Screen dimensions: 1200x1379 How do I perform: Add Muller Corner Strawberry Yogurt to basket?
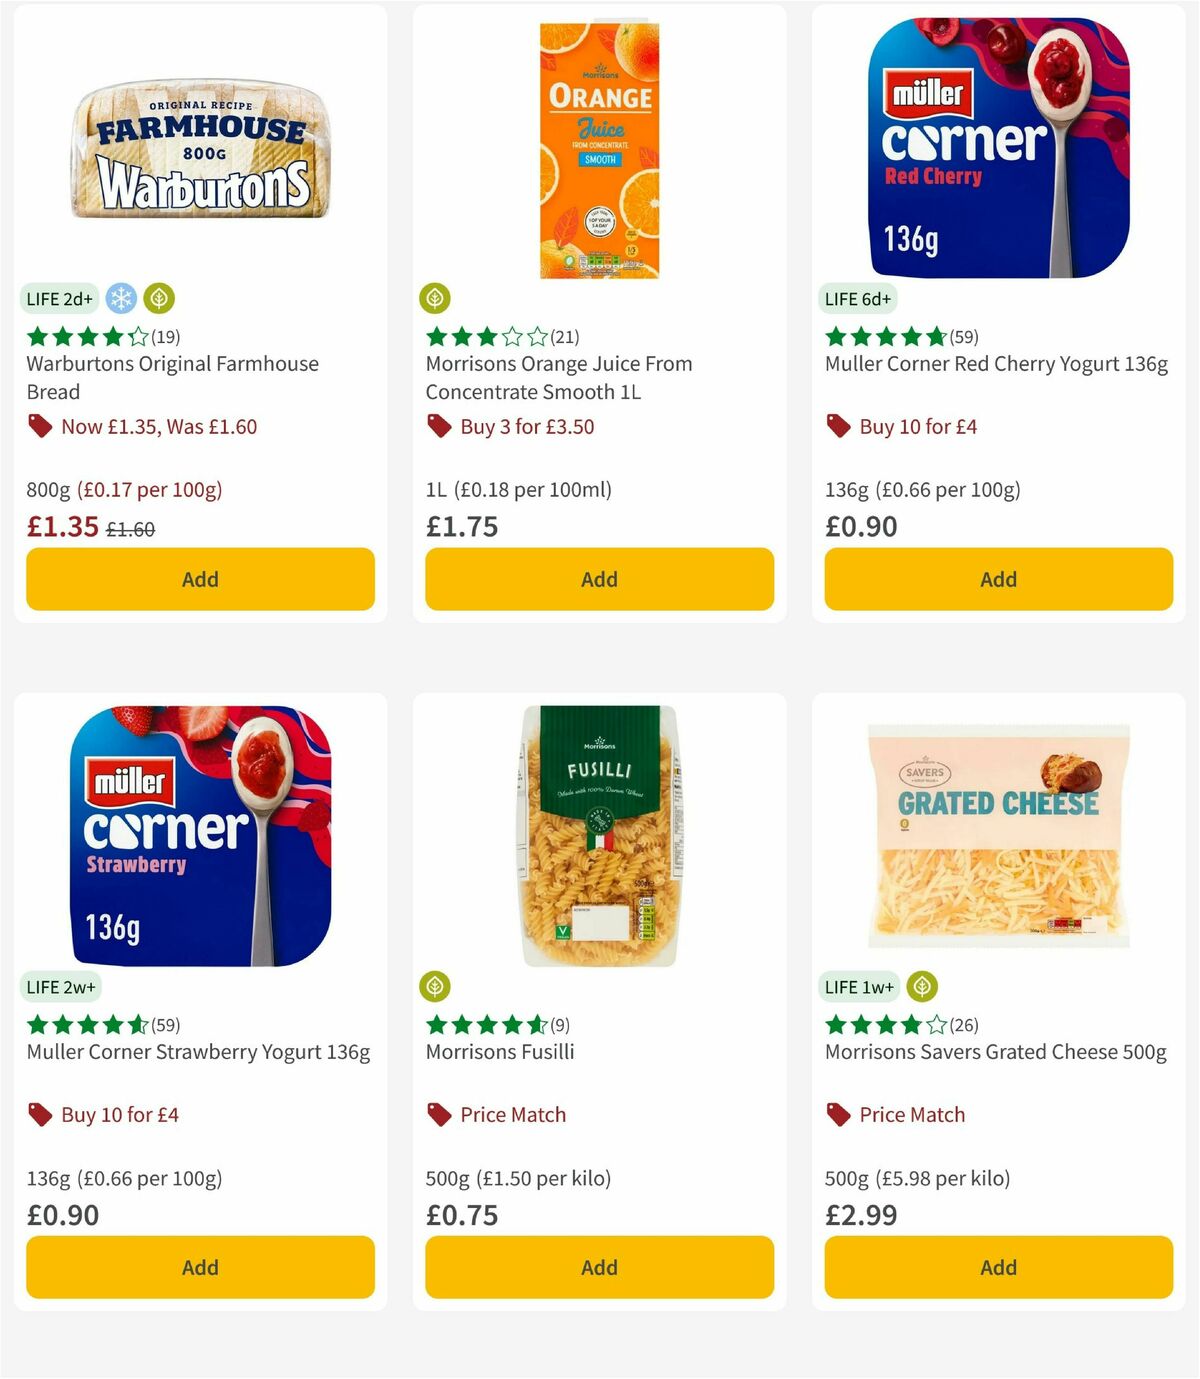pyautogui.click(x=200, y=1267)
